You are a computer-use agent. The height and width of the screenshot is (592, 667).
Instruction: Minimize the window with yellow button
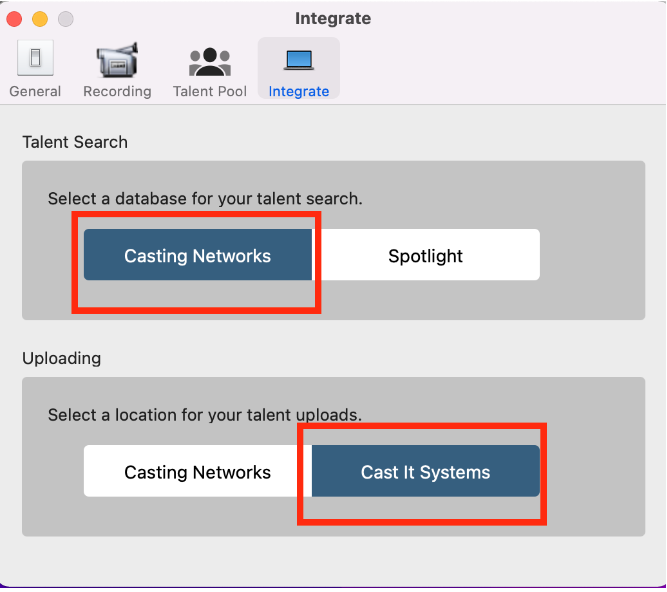click(40, 19)
